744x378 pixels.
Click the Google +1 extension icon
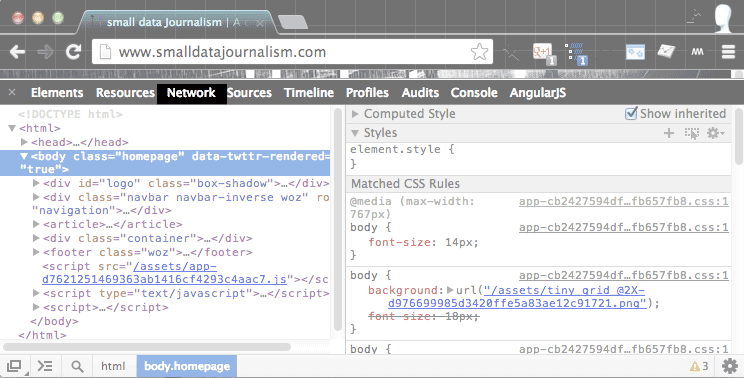(x=544, y=53)
